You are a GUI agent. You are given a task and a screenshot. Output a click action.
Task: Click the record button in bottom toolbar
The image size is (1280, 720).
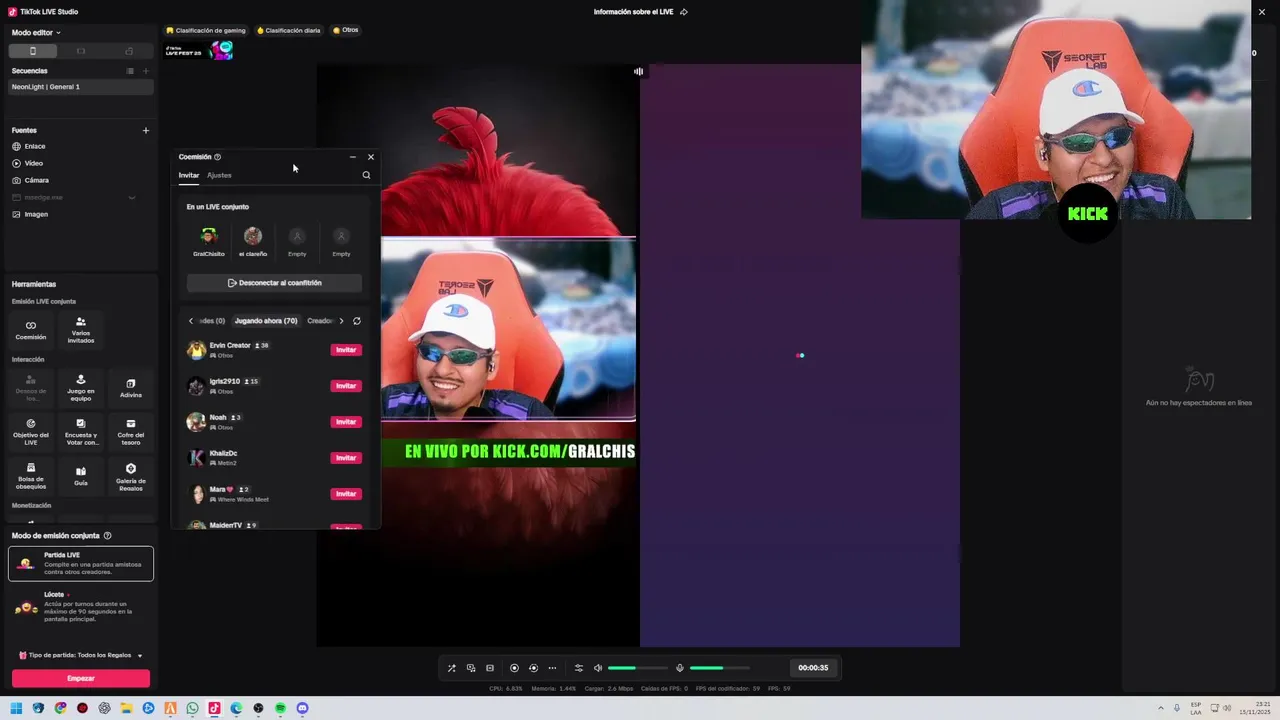514,668
